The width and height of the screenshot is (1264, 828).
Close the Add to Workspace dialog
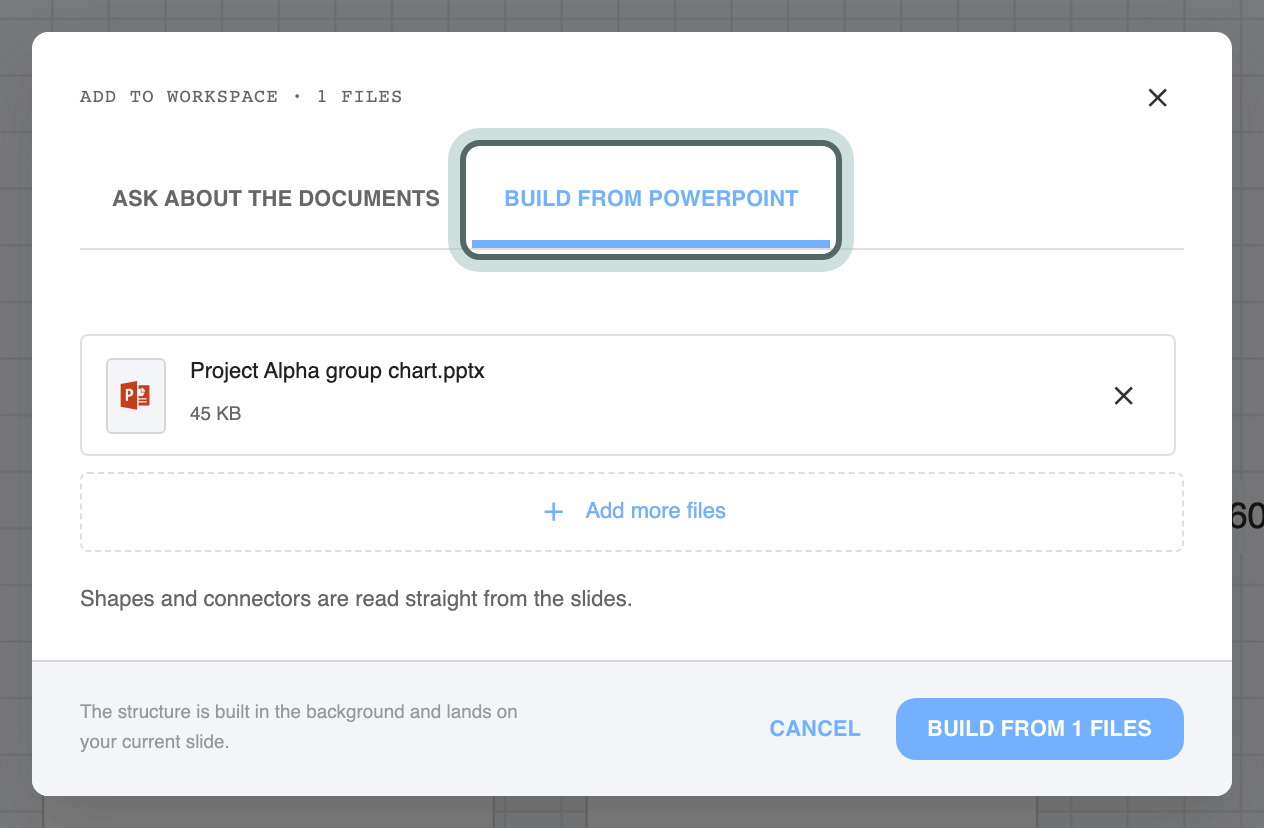click(1157, 97)
